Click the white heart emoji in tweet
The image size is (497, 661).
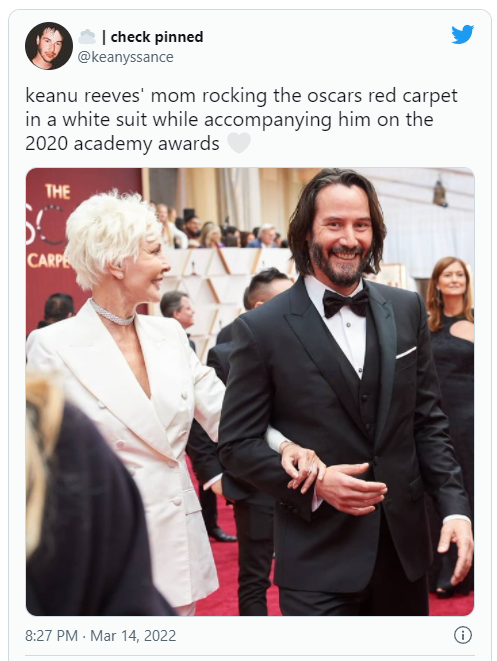pos(239,143)
